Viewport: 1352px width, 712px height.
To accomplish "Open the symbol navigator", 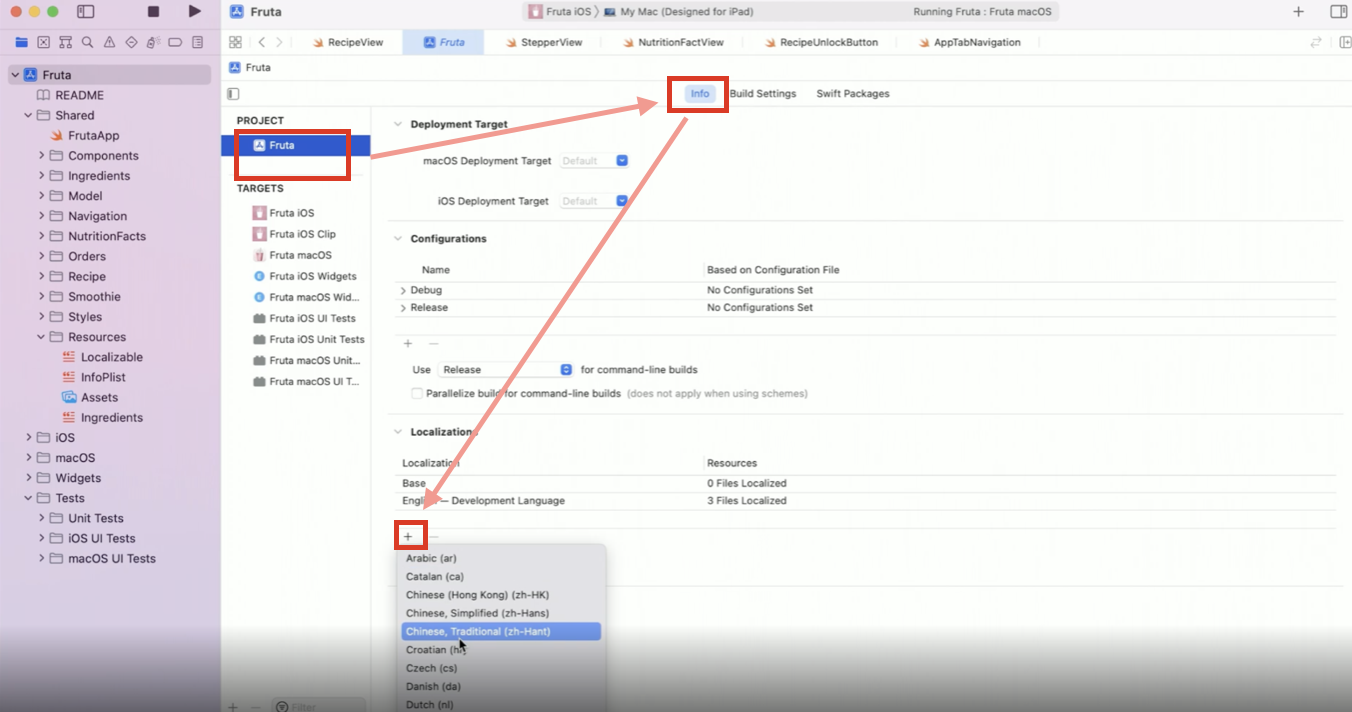I will pyautogui.click(x=65, y=42).
